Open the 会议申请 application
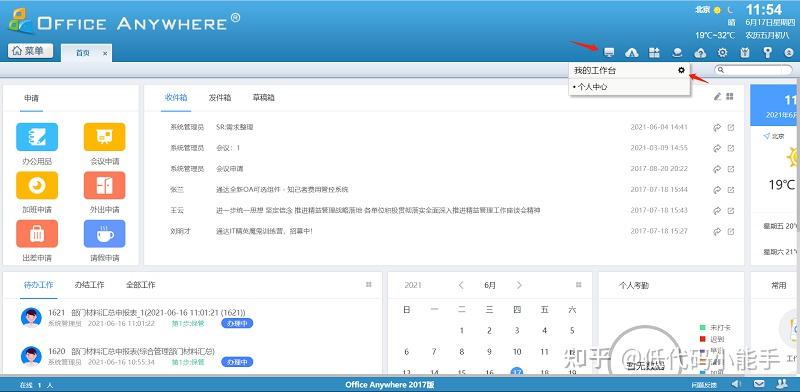The height and width of the screenshot is (392, 800). point(105,137)
